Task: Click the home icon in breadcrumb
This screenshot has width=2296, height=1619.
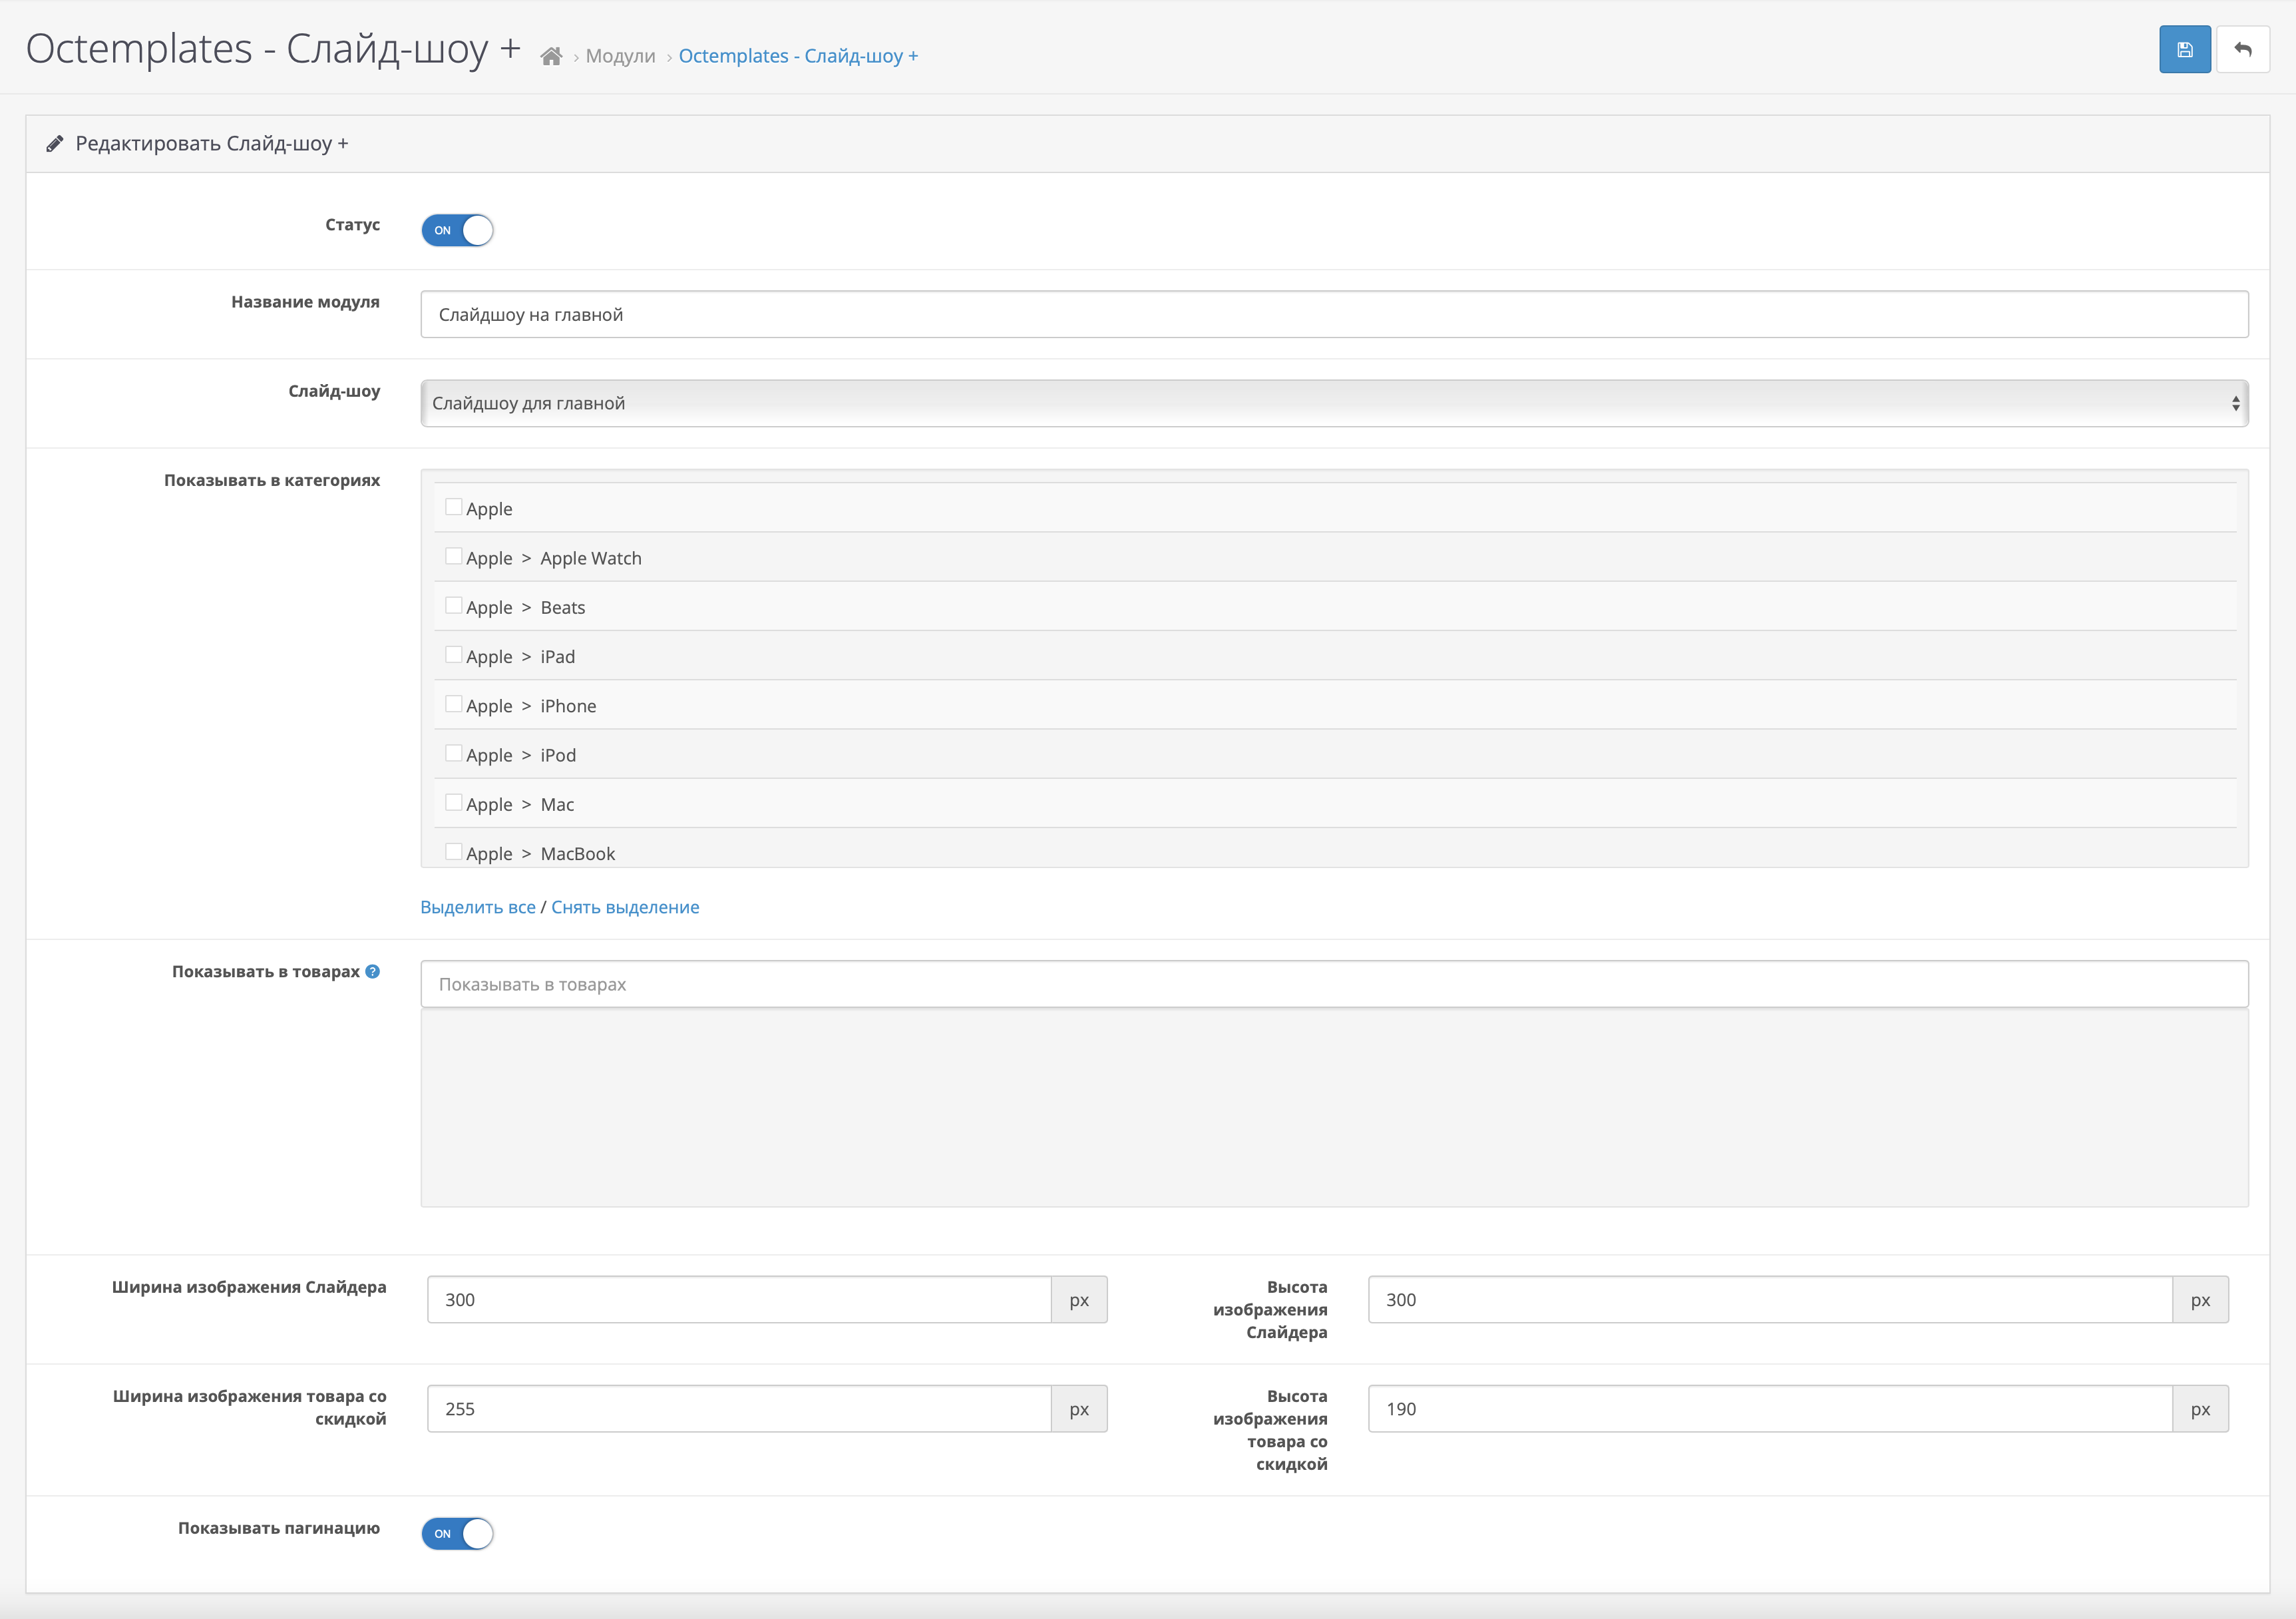Action: tap(551, 57)
